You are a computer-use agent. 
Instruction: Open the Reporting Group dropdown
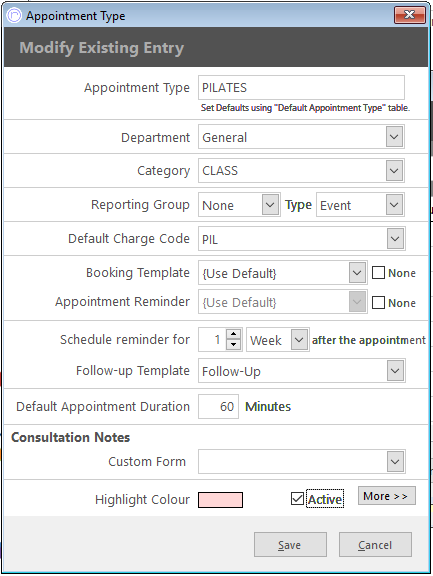(270, 205)
